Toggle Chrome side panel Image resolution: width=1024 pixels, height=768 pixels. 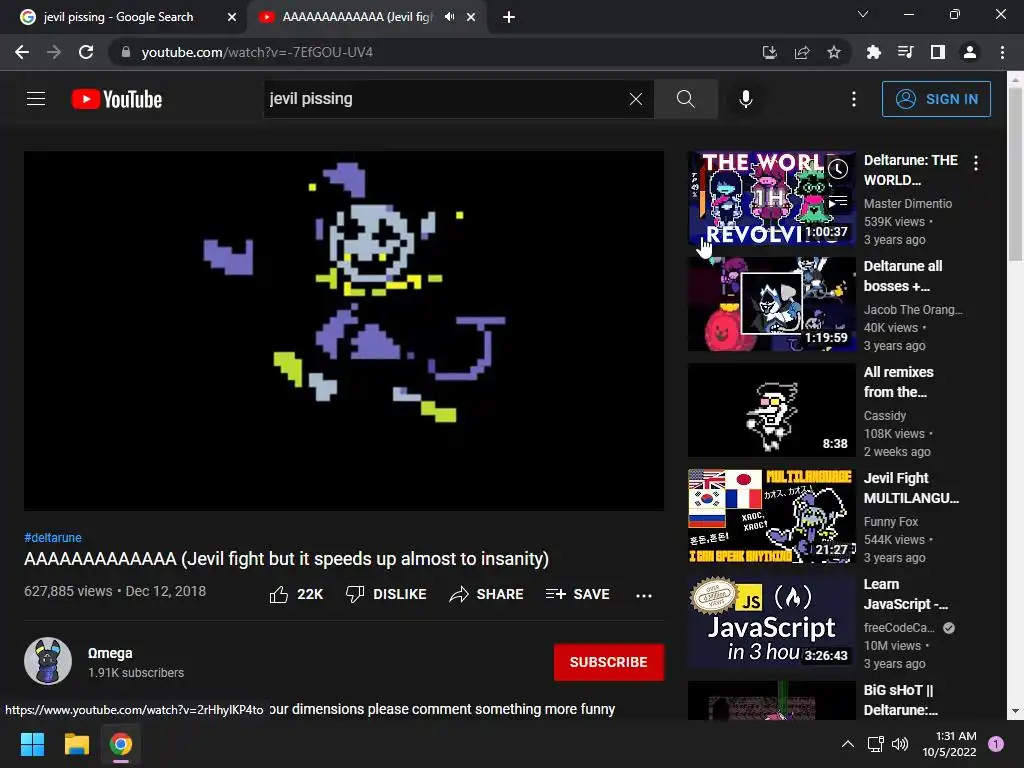point(938,52)
